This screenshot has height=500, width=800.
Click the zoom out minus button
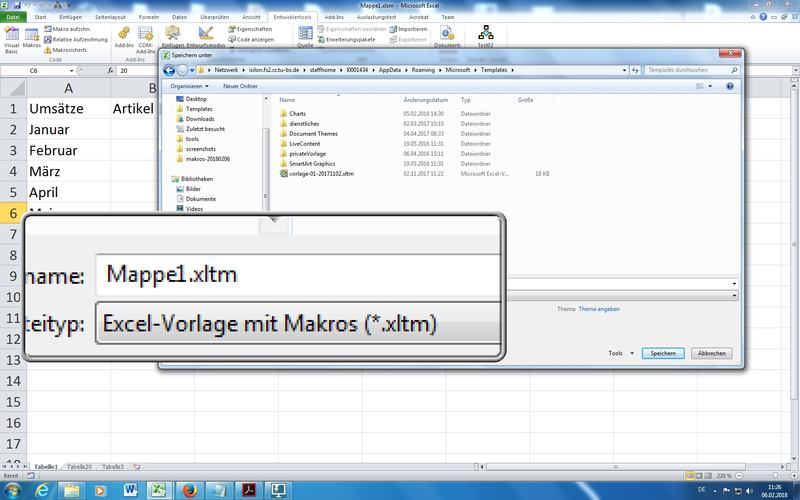click(x=739, y=476)
